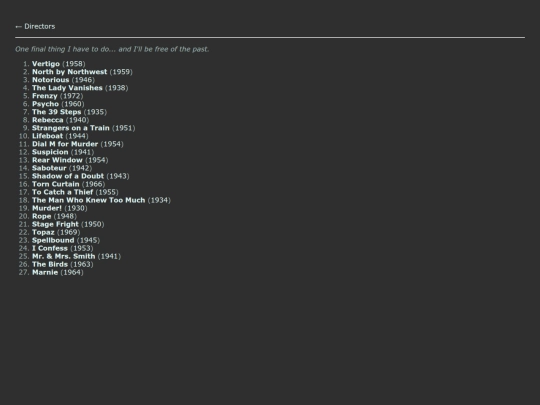The width and height of the screenshot is (540, 405).
Task: Click Shadow of a Doubt link
Action: (68, 176)
